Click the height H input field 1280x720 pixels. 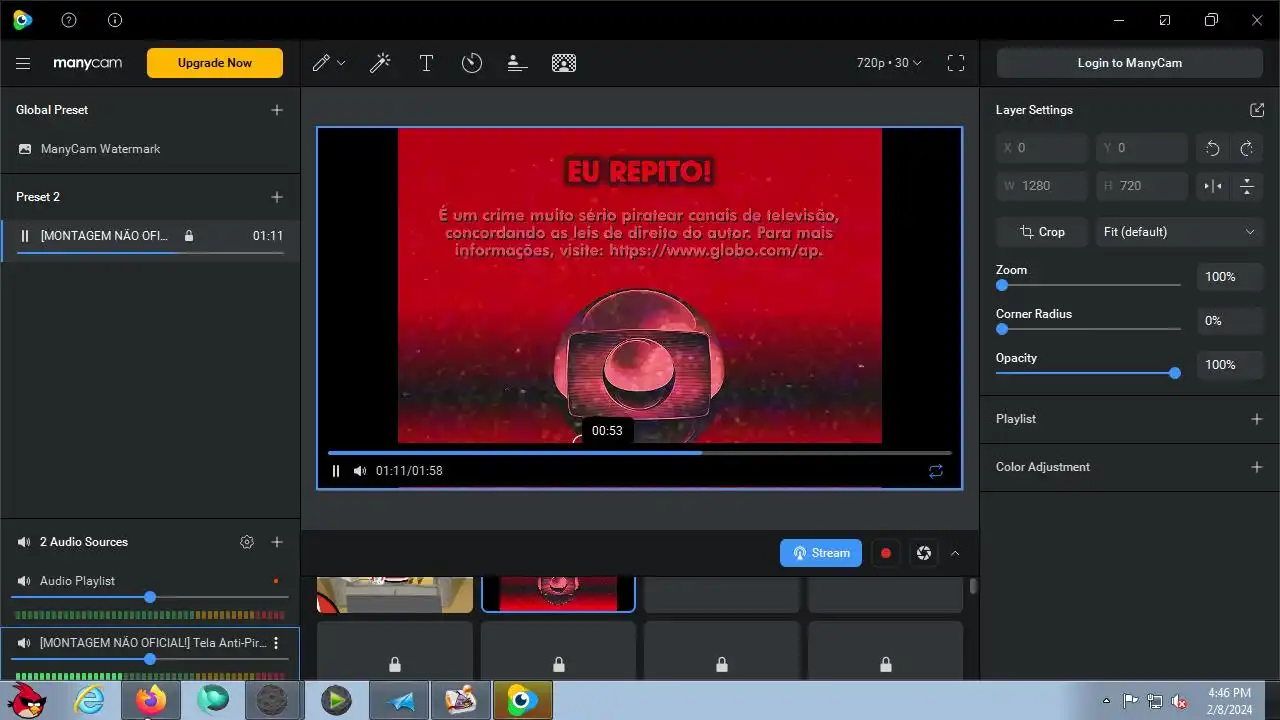[1142, 186]
